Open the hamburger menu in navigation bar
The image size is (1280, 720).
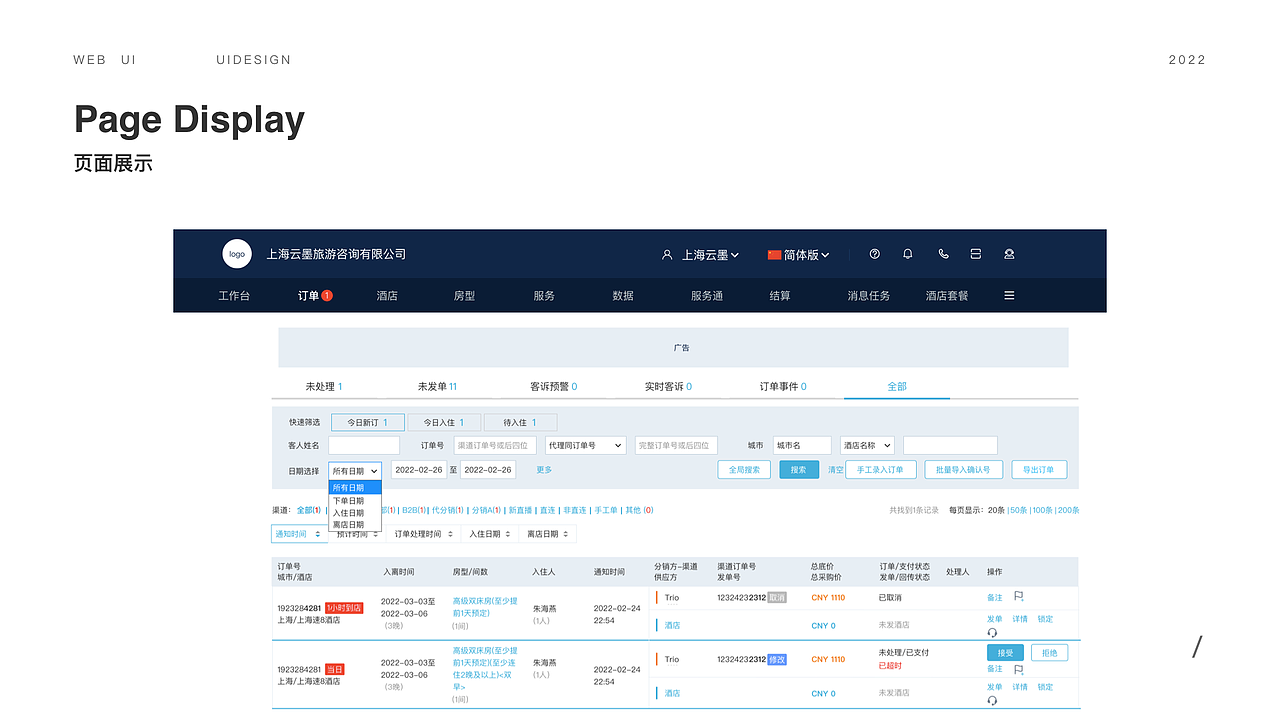(1009, 296)
